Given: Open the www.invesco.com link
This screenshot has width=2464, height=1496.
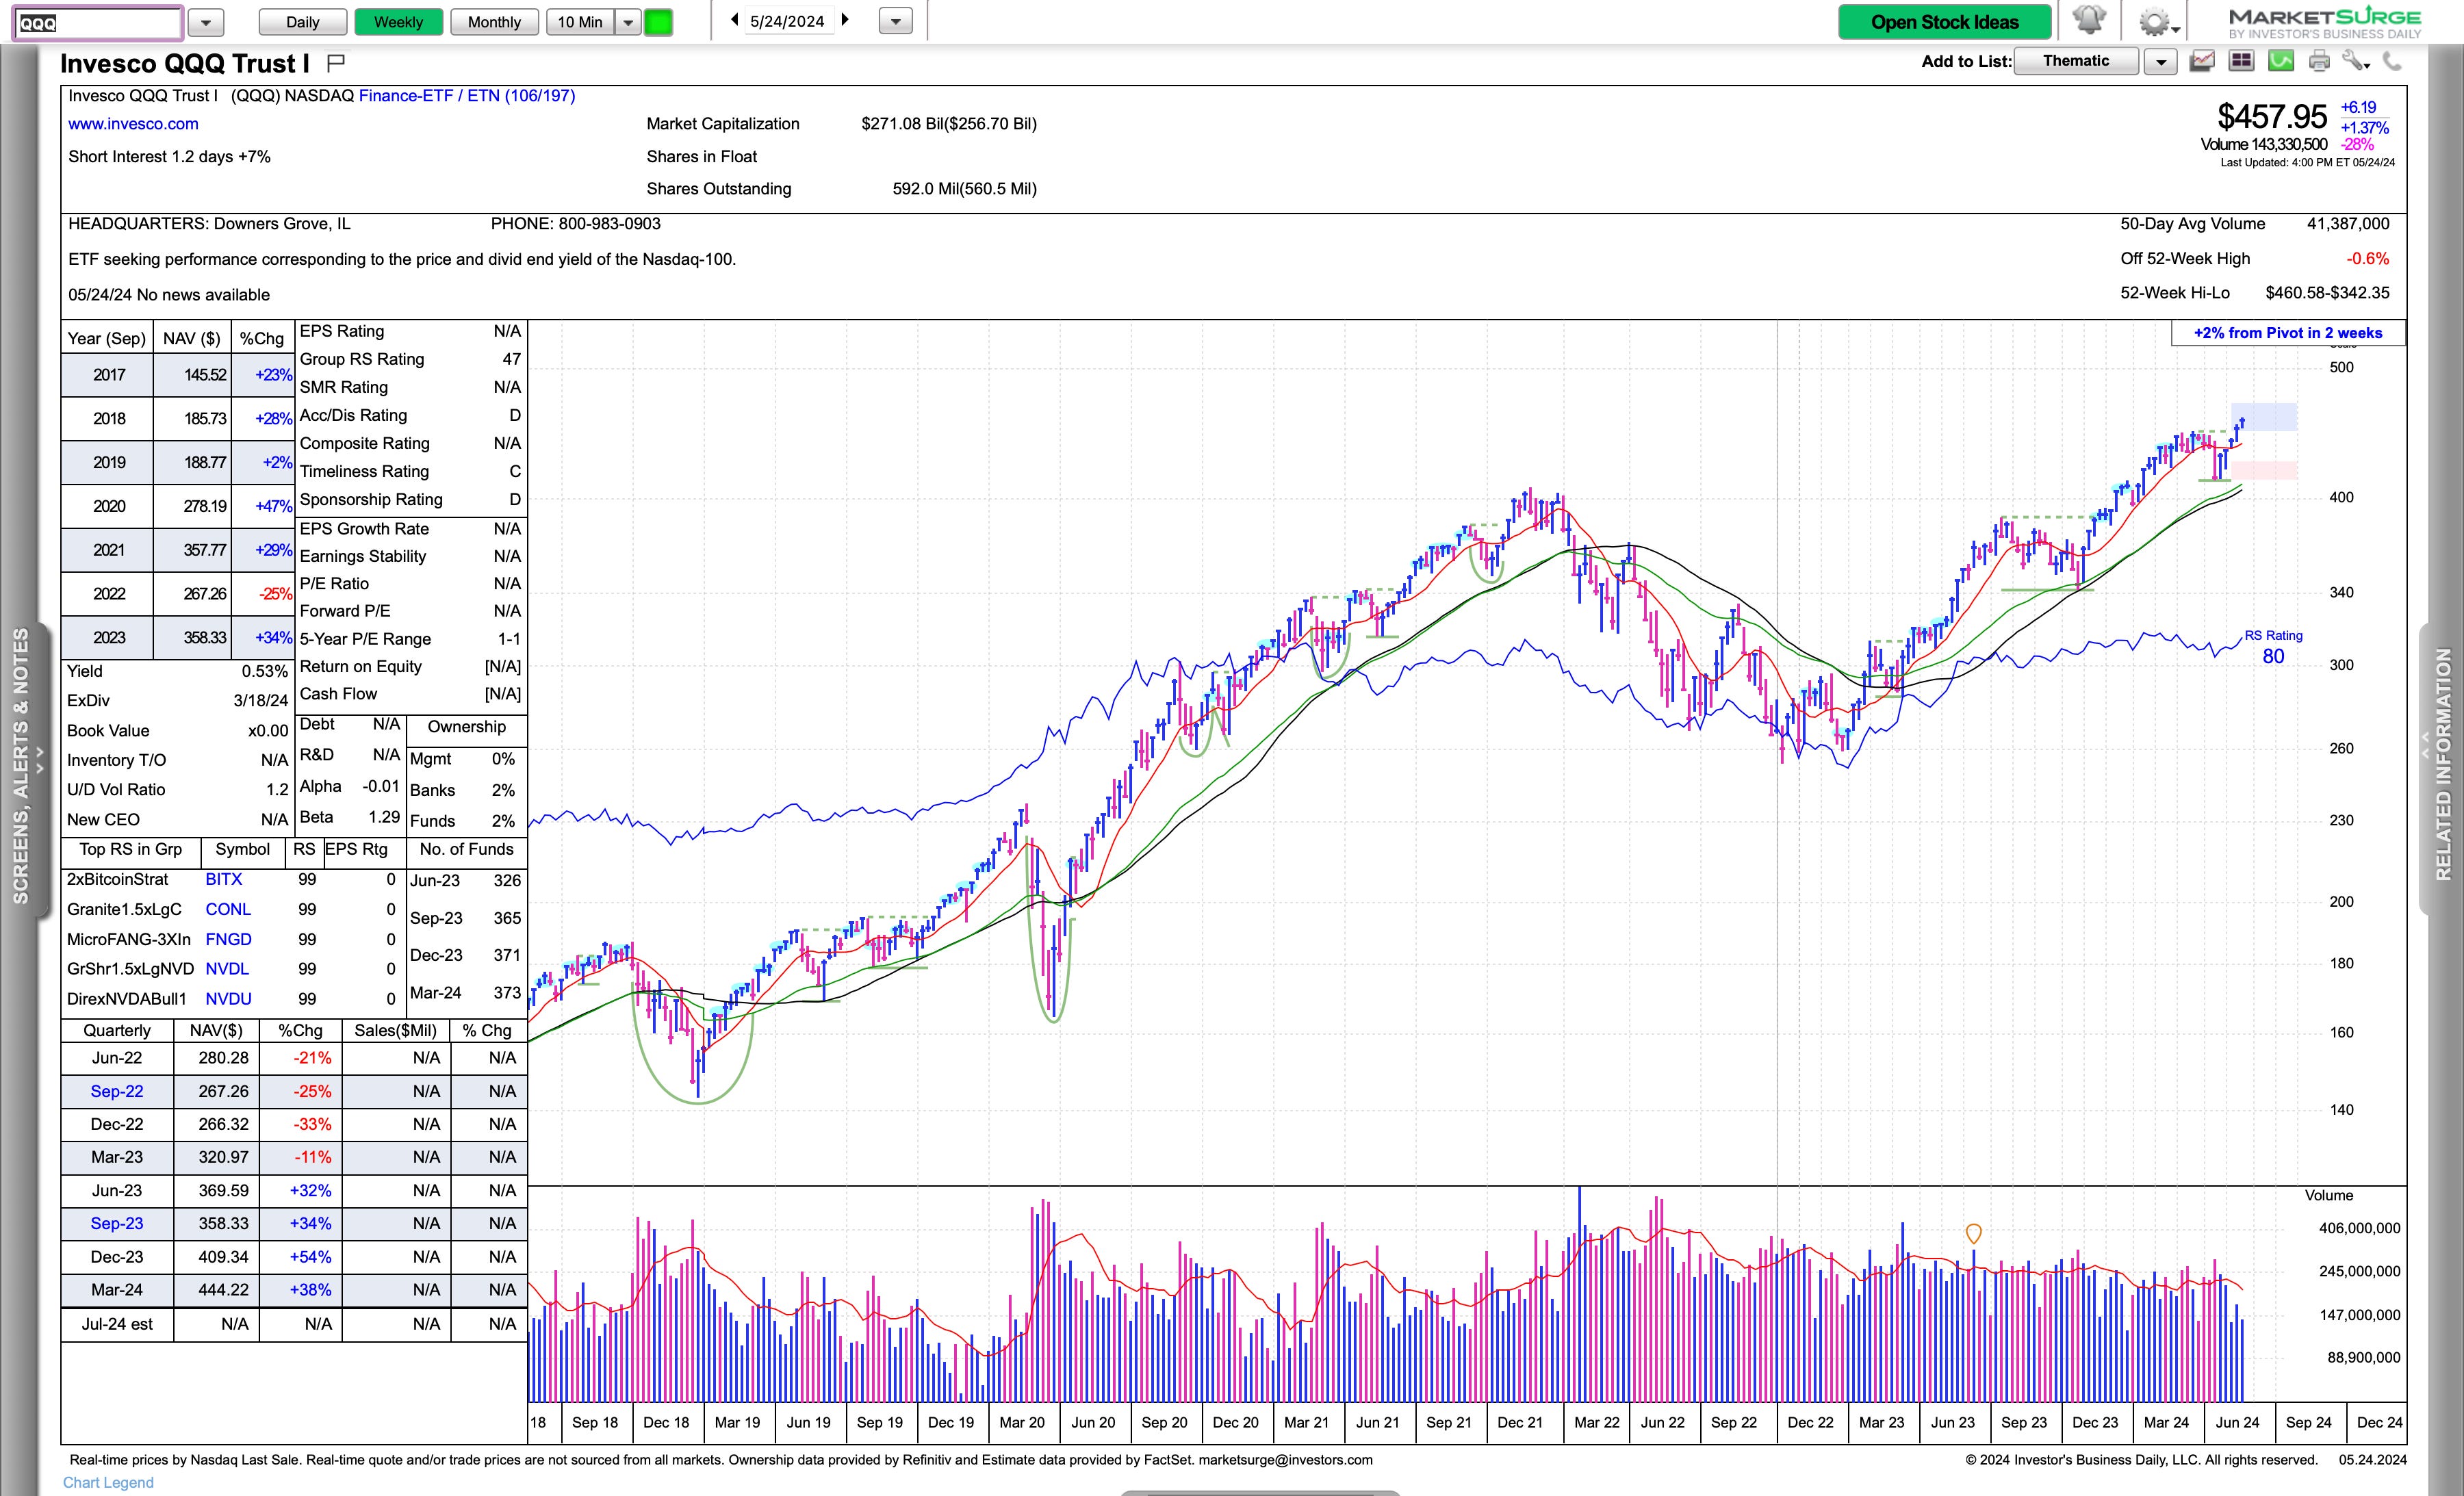Looking at the screenshot, I should point(133,124).
